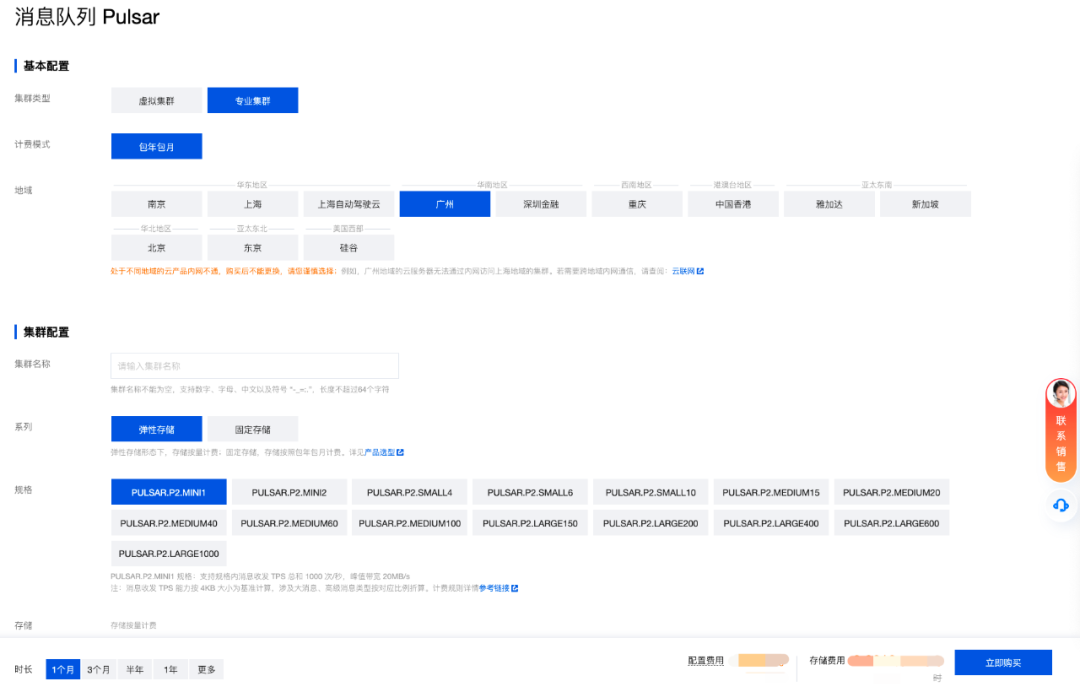Click external link icon beside 参考链接
The height and width of the screenshot is (692, 1080).
point(515,588)
